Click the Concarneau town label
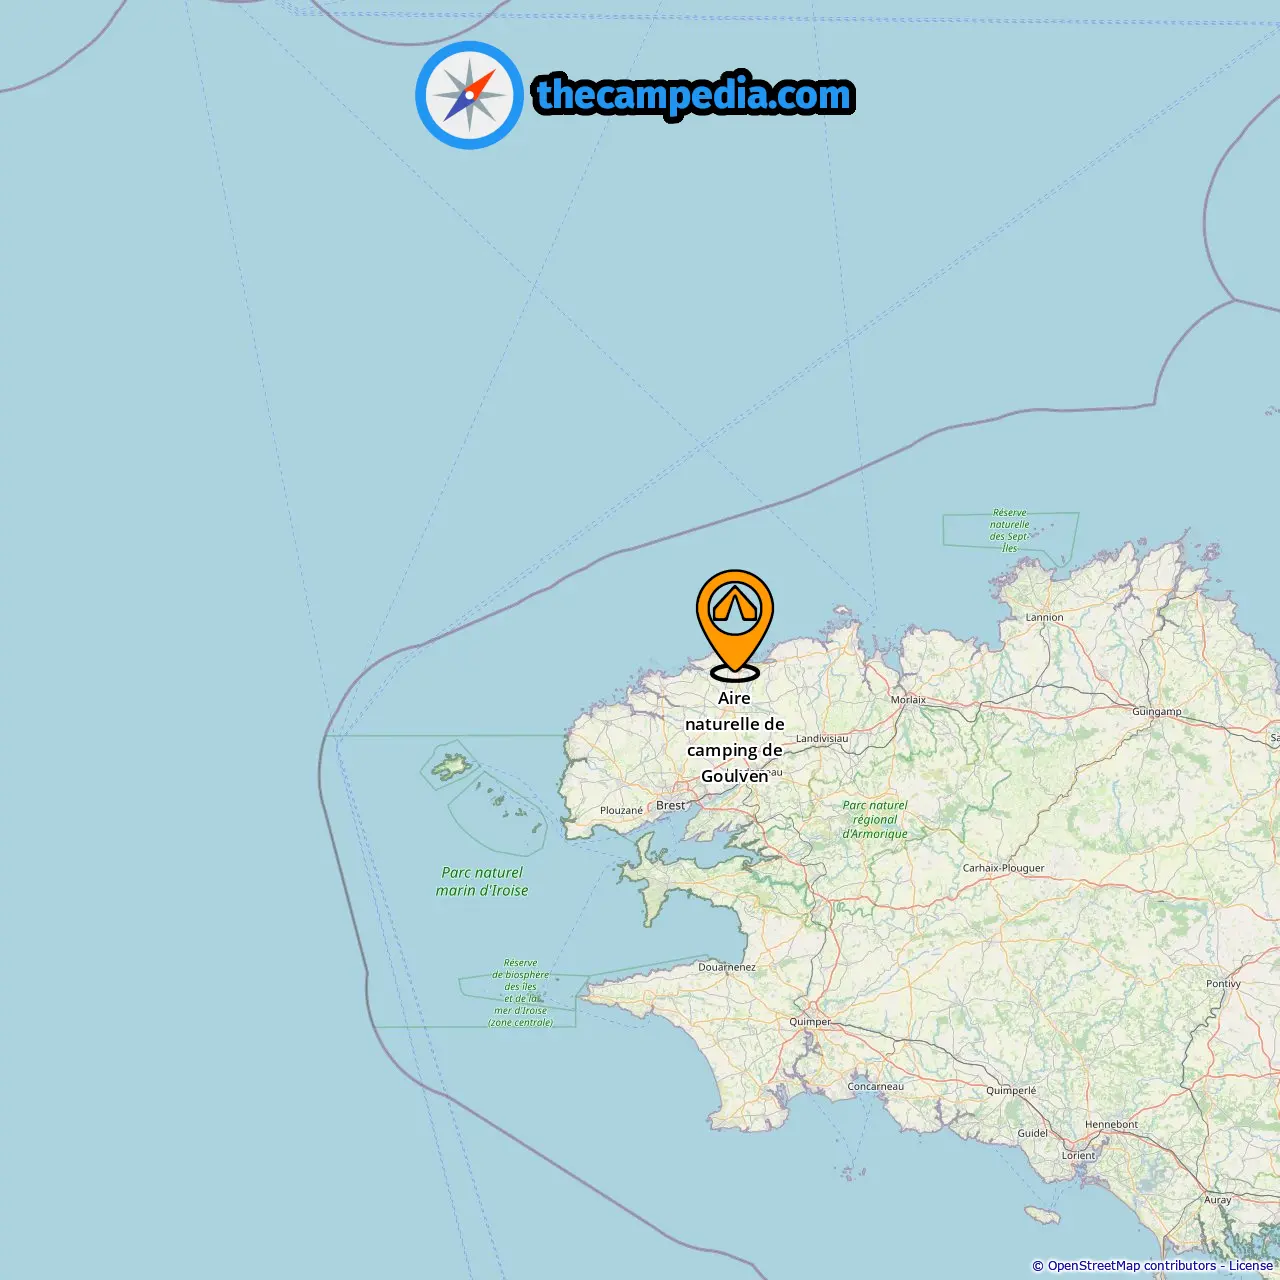 876,1086
